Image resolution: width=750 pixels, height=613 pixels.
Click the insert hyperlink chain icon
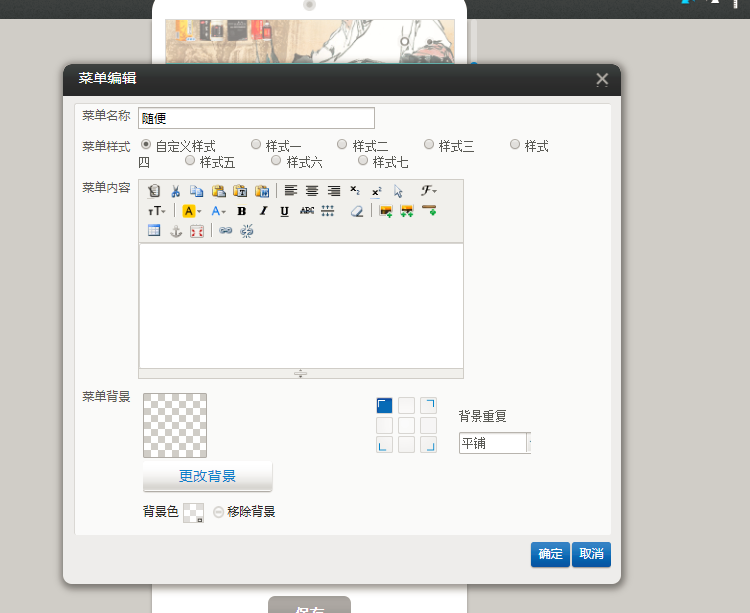click(225, 231)
